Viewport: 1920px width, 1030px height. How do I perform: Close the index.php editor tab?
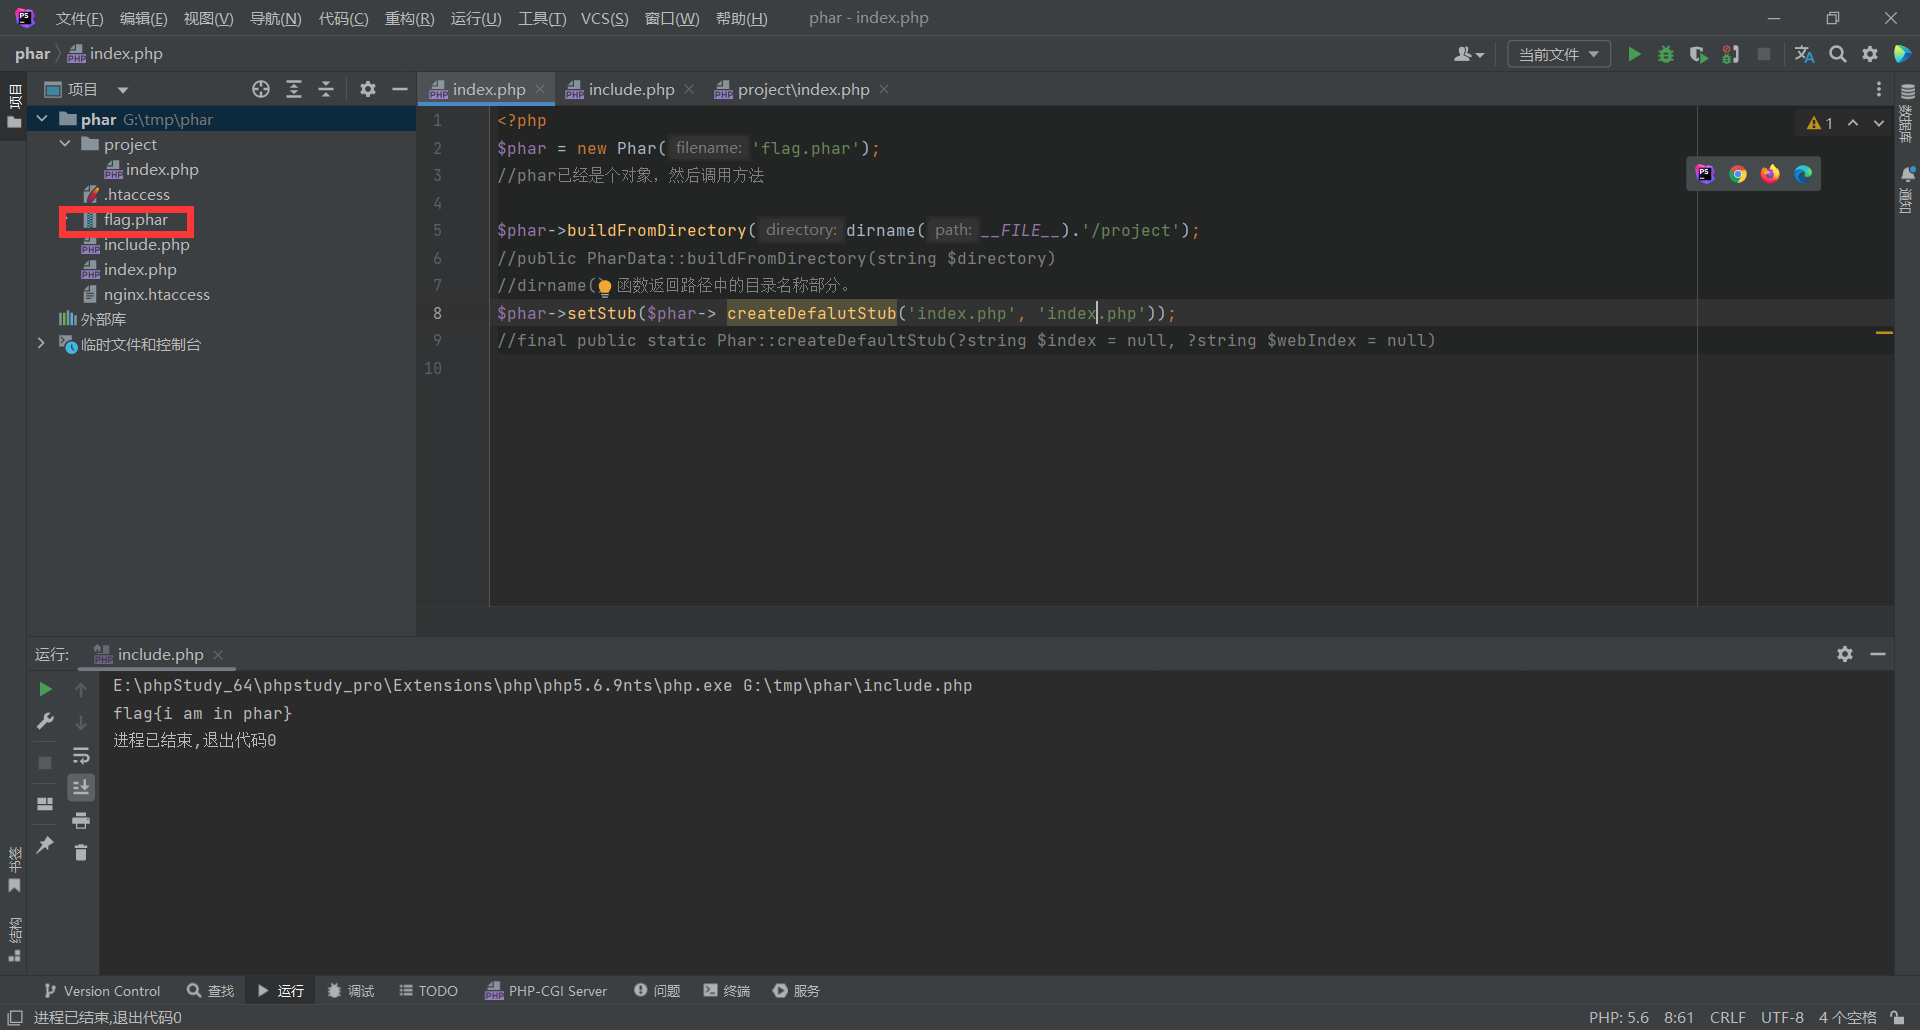point(540,89)
